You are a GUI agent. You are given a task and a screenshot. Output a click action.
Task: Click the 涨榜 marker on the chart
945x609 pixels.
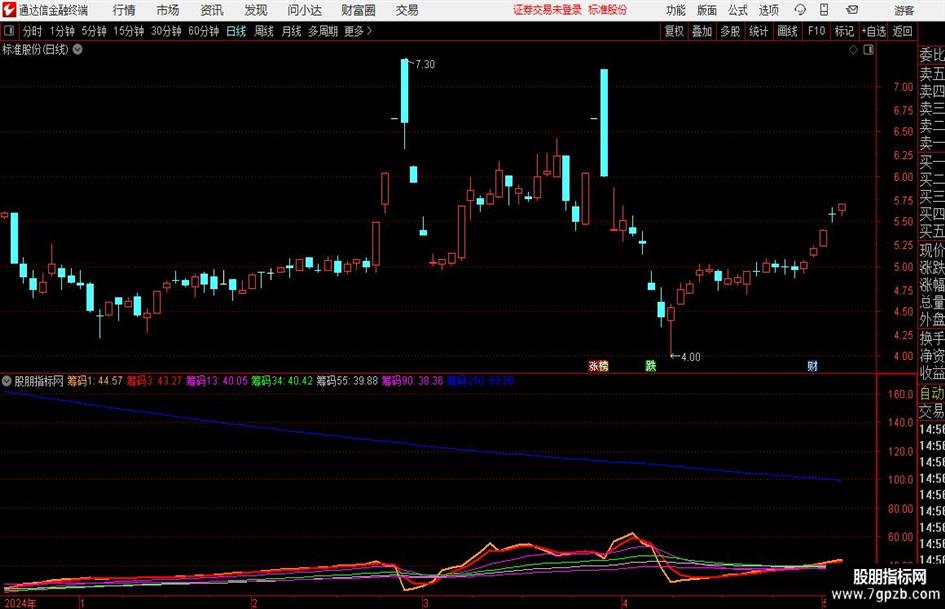598,366
